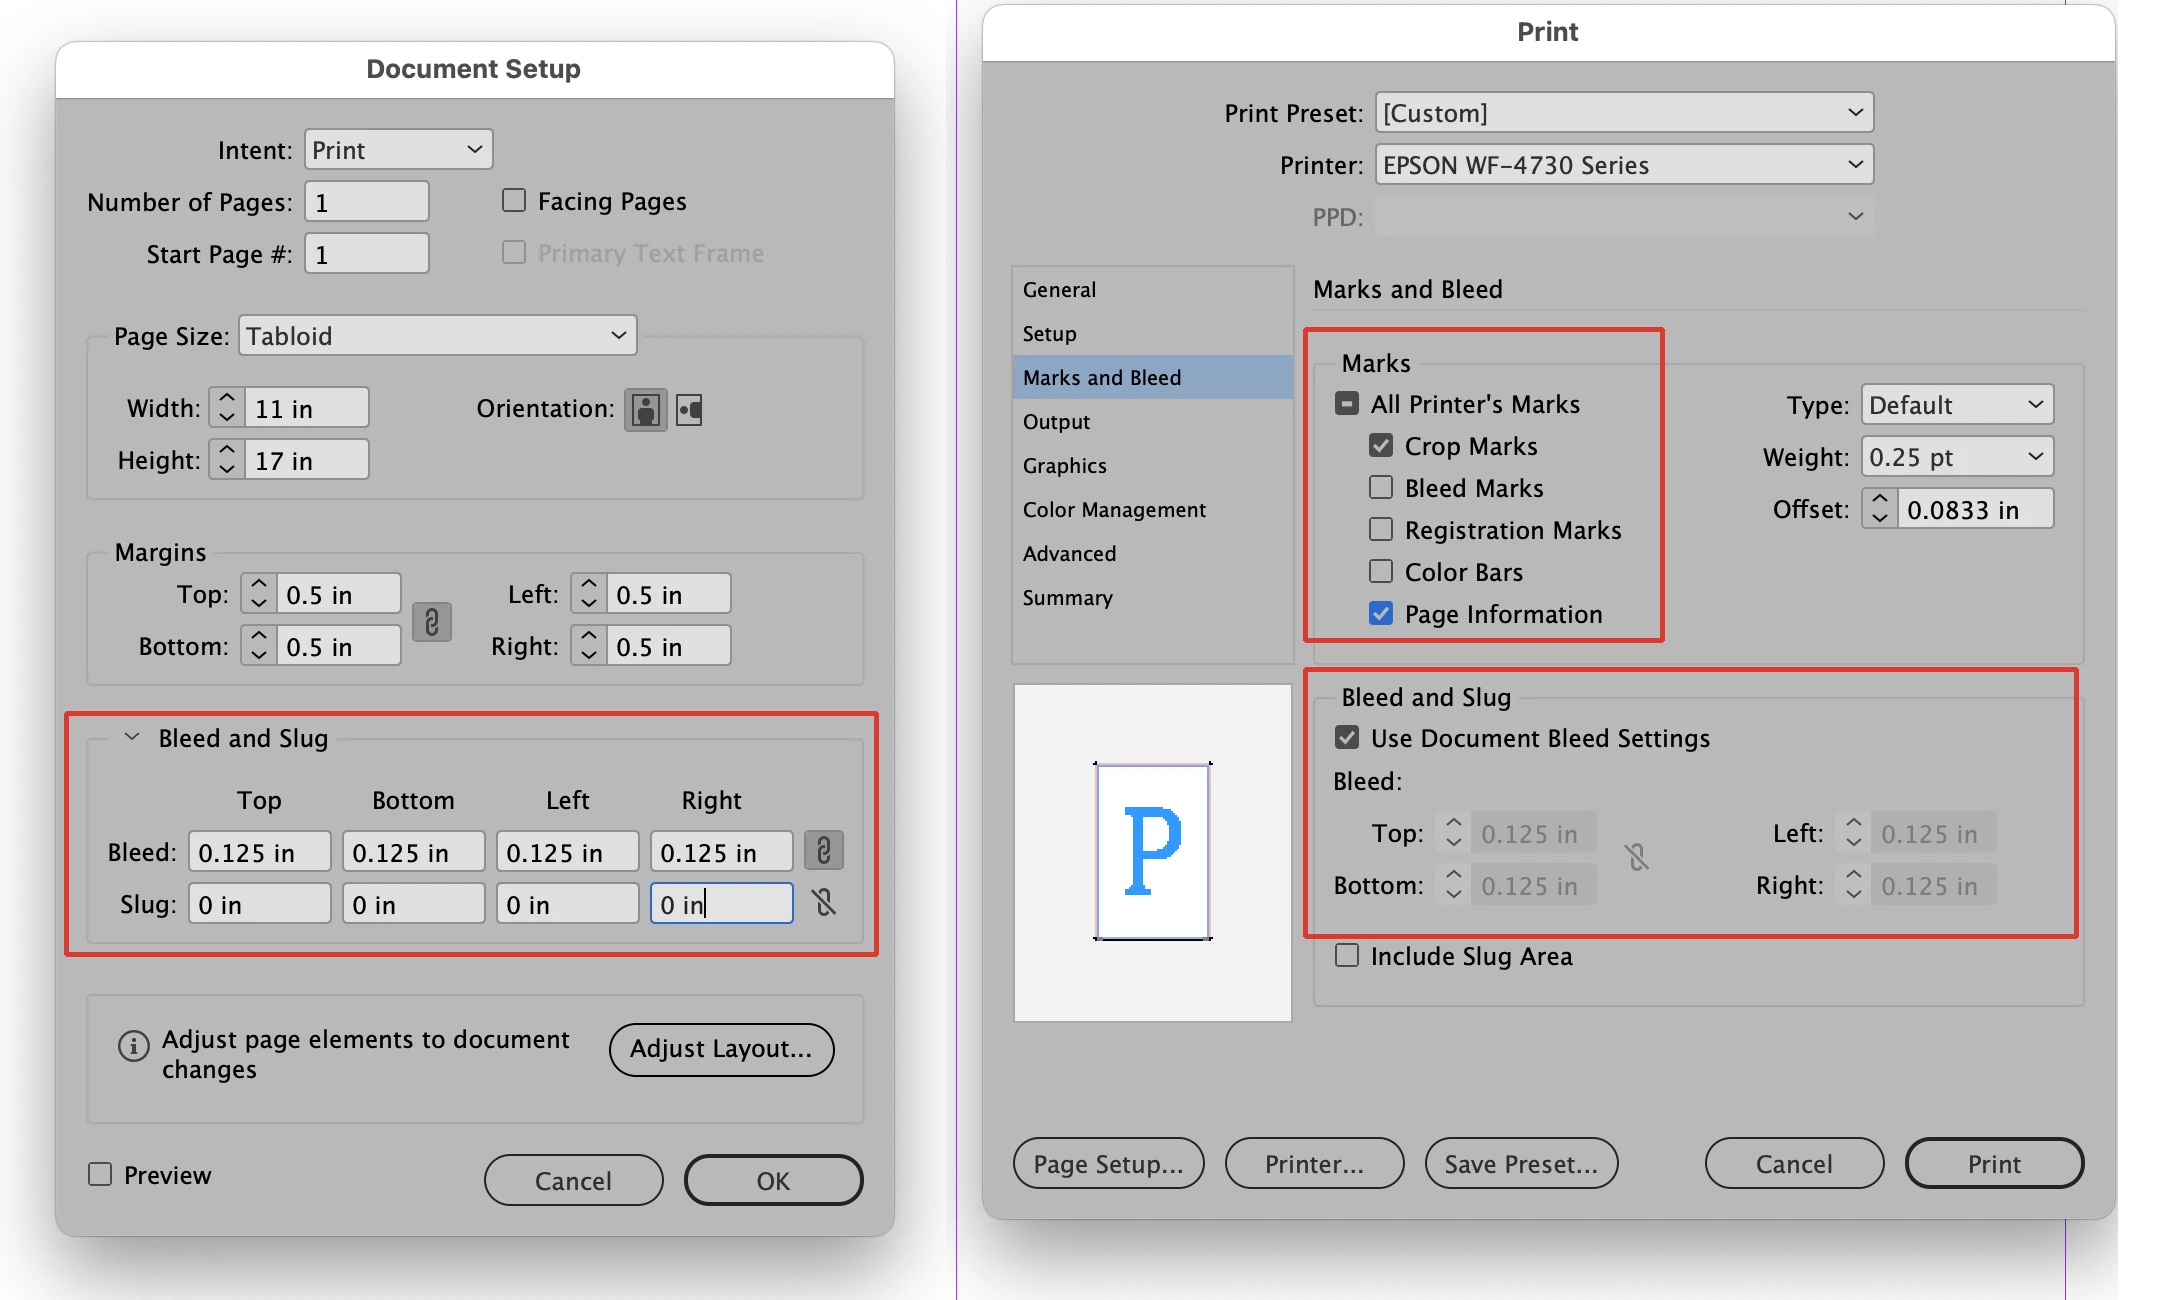Viewport: 2160px width, 1300px height.
Task: Click the page preview thumbnail
Action: coord(1153,852)
